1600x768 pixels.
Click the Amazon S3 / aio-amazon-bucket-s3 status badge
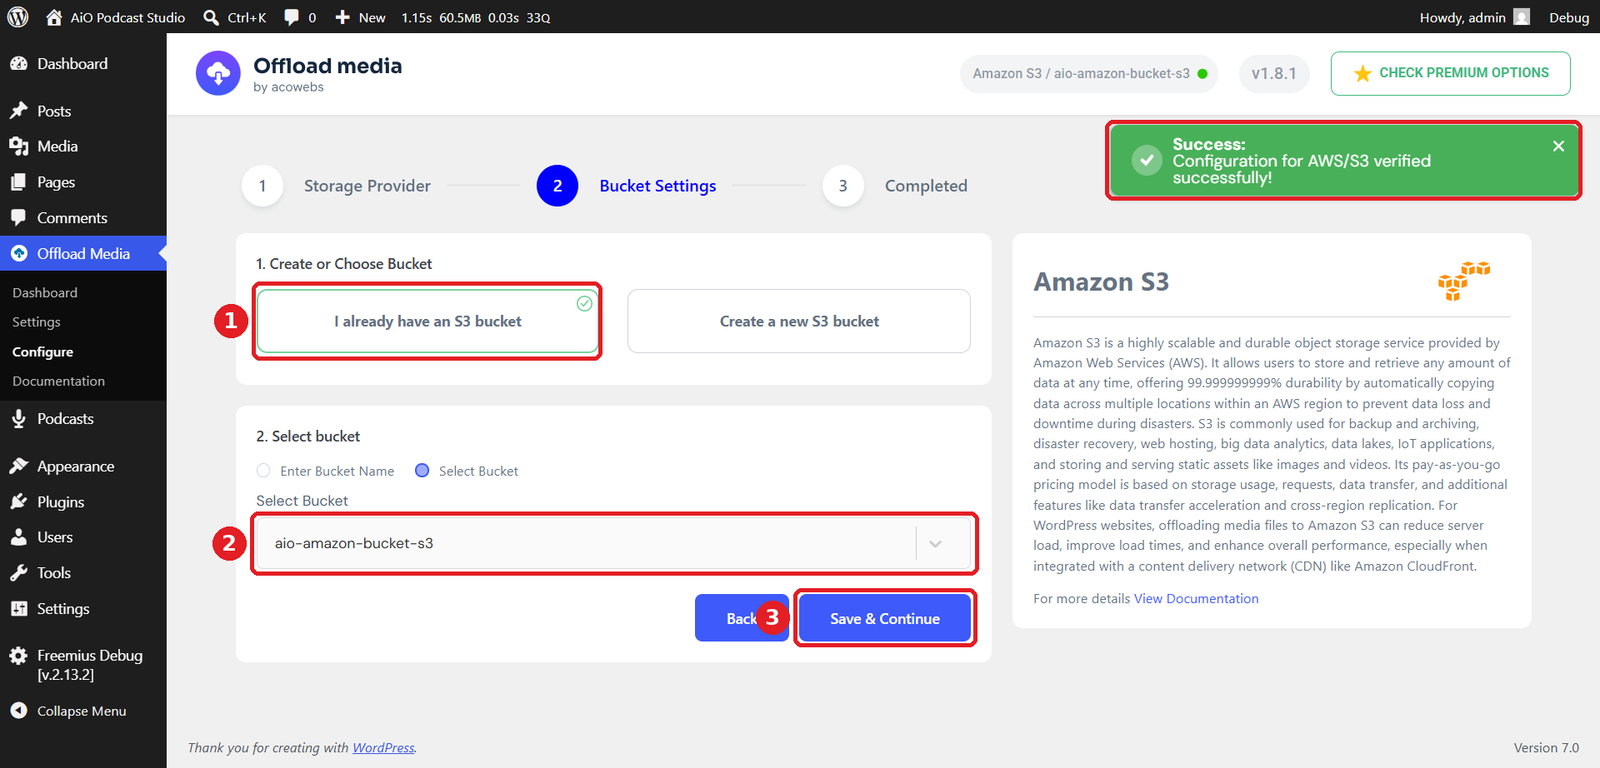pyautogui.click(x=1089, y=74)
